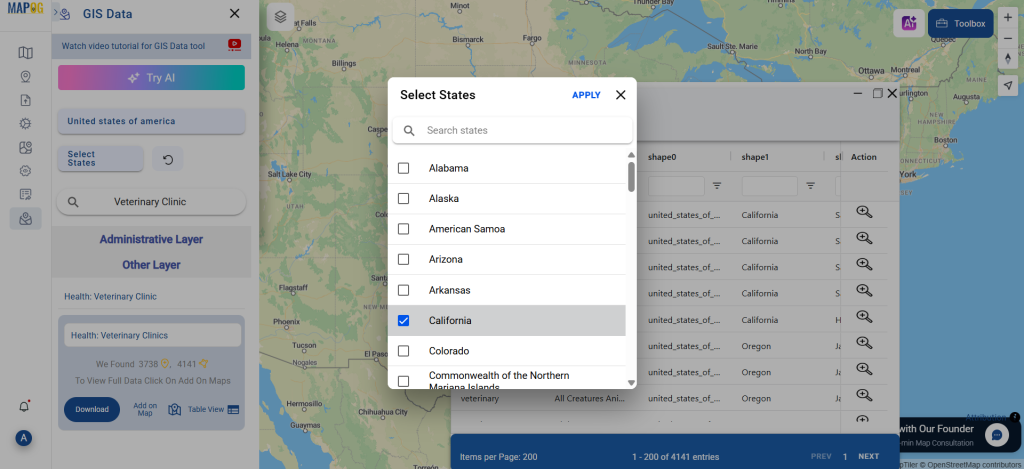Check the Arizona checkbox
1024x469 pixels.
[404, 259]
